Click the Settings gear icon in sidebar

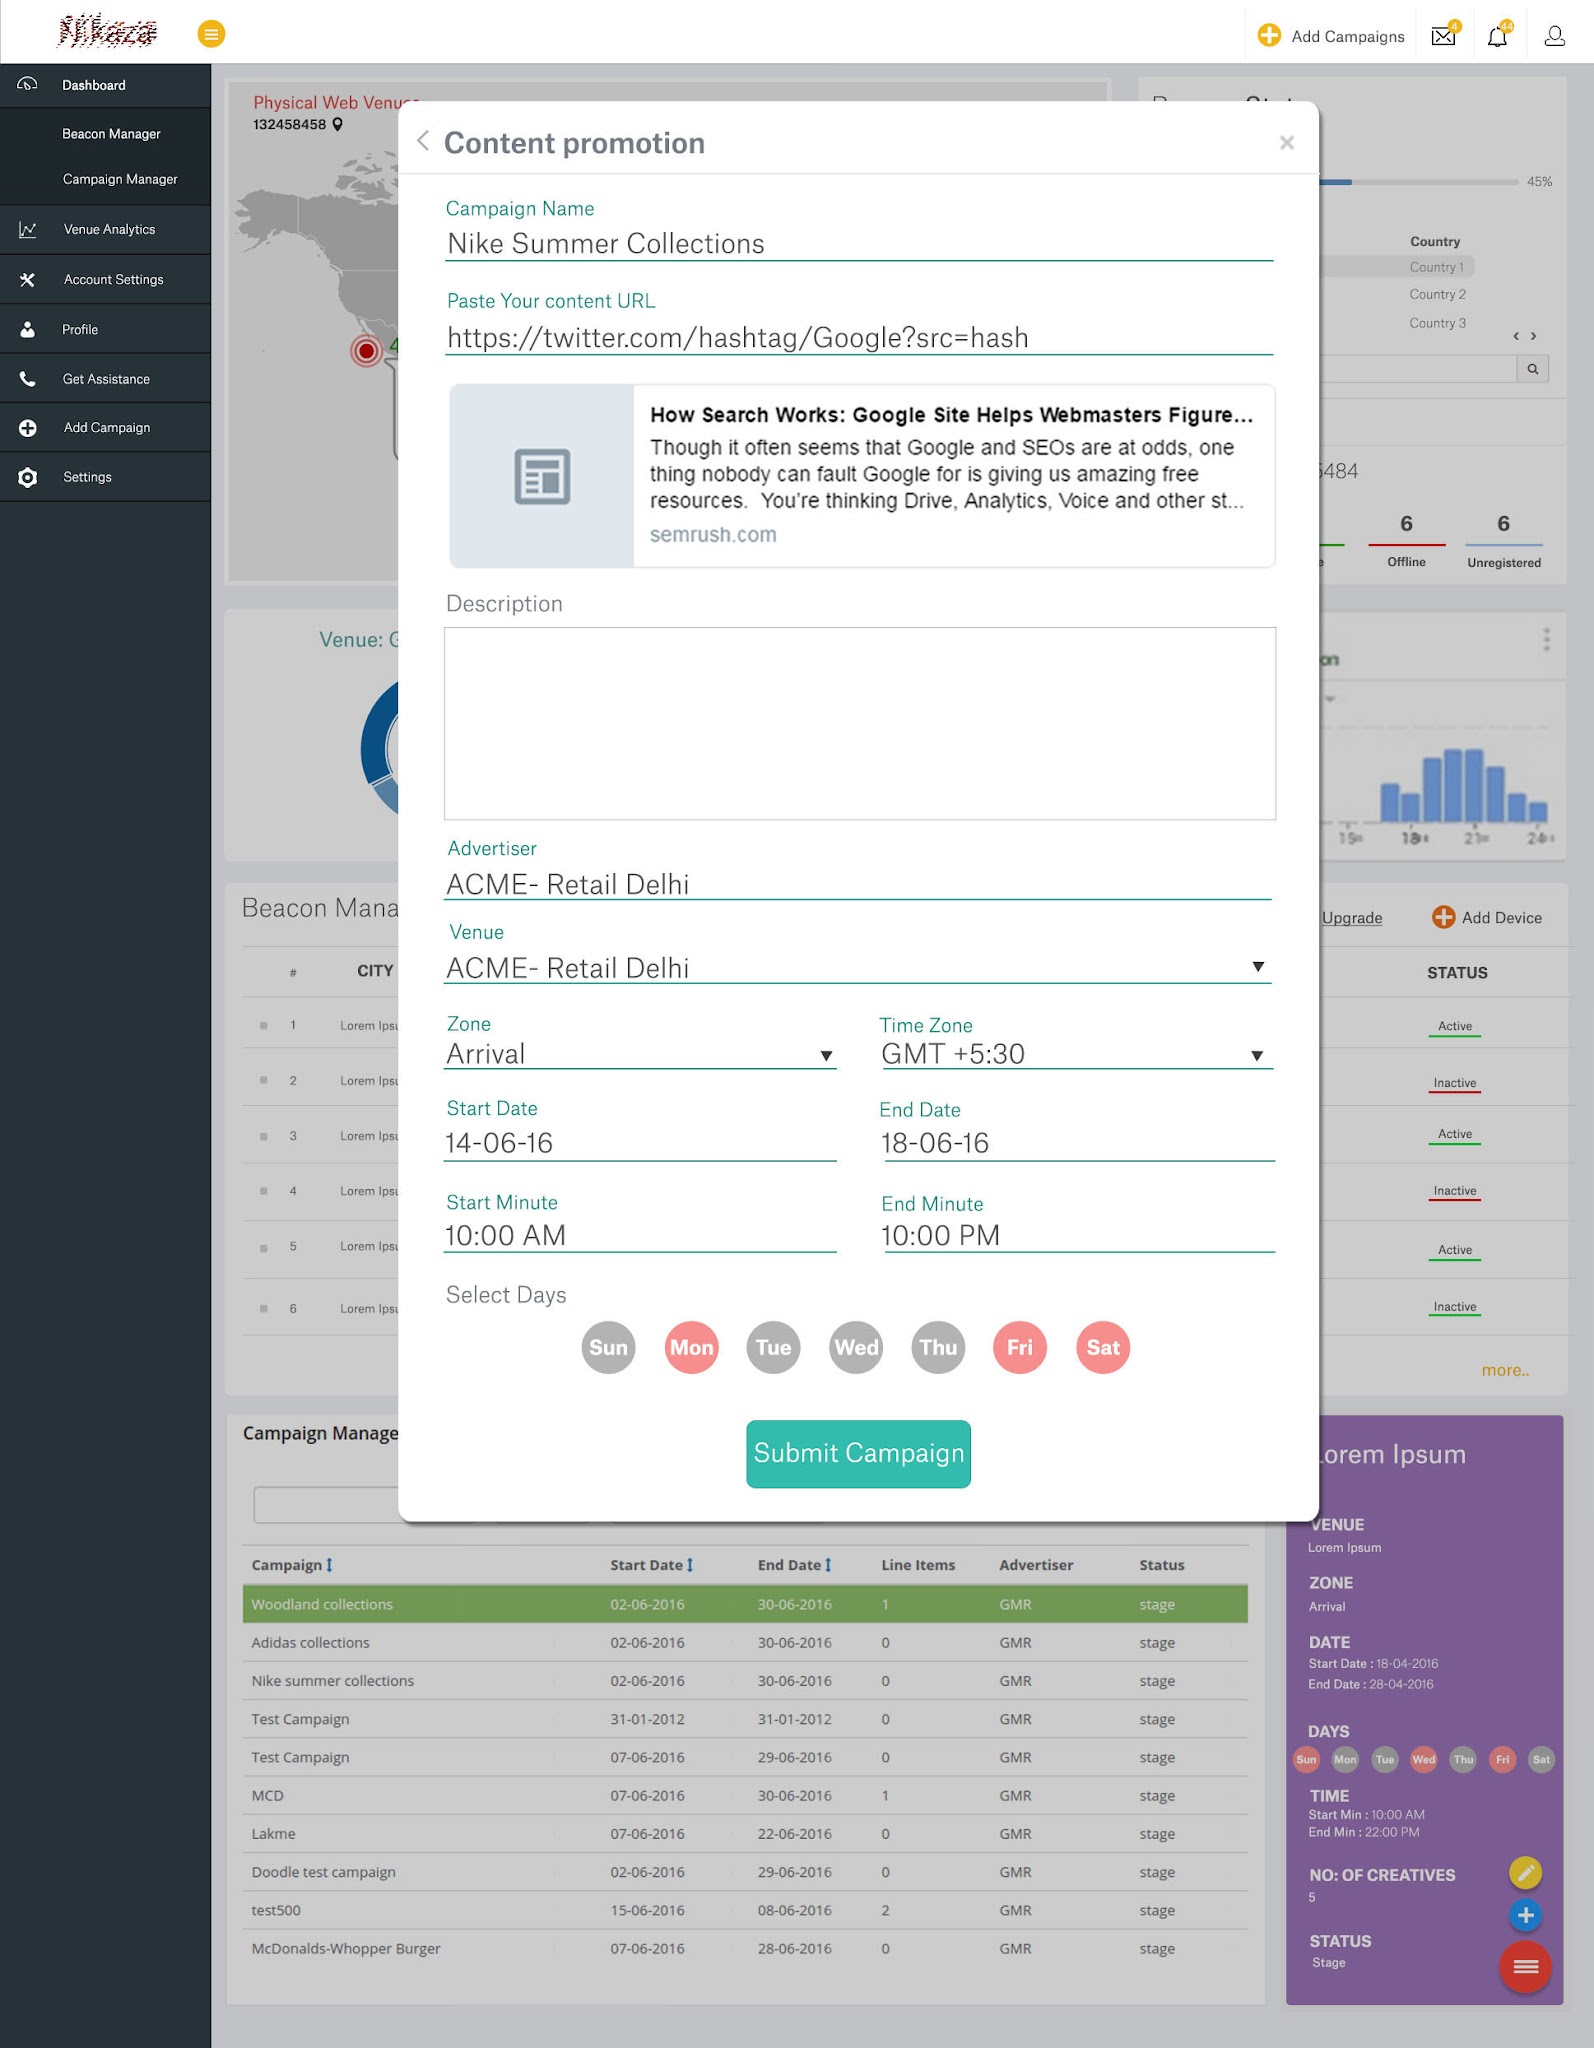[27, 477]
